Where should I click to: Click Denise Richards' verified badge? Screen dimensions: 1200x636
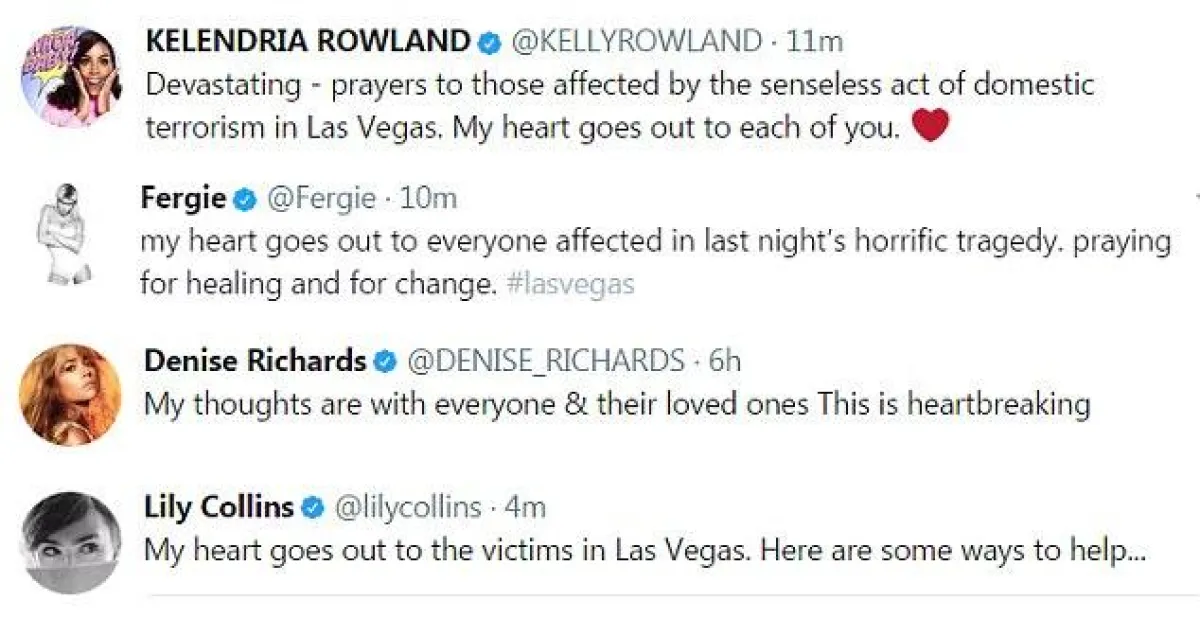(384, 361)
